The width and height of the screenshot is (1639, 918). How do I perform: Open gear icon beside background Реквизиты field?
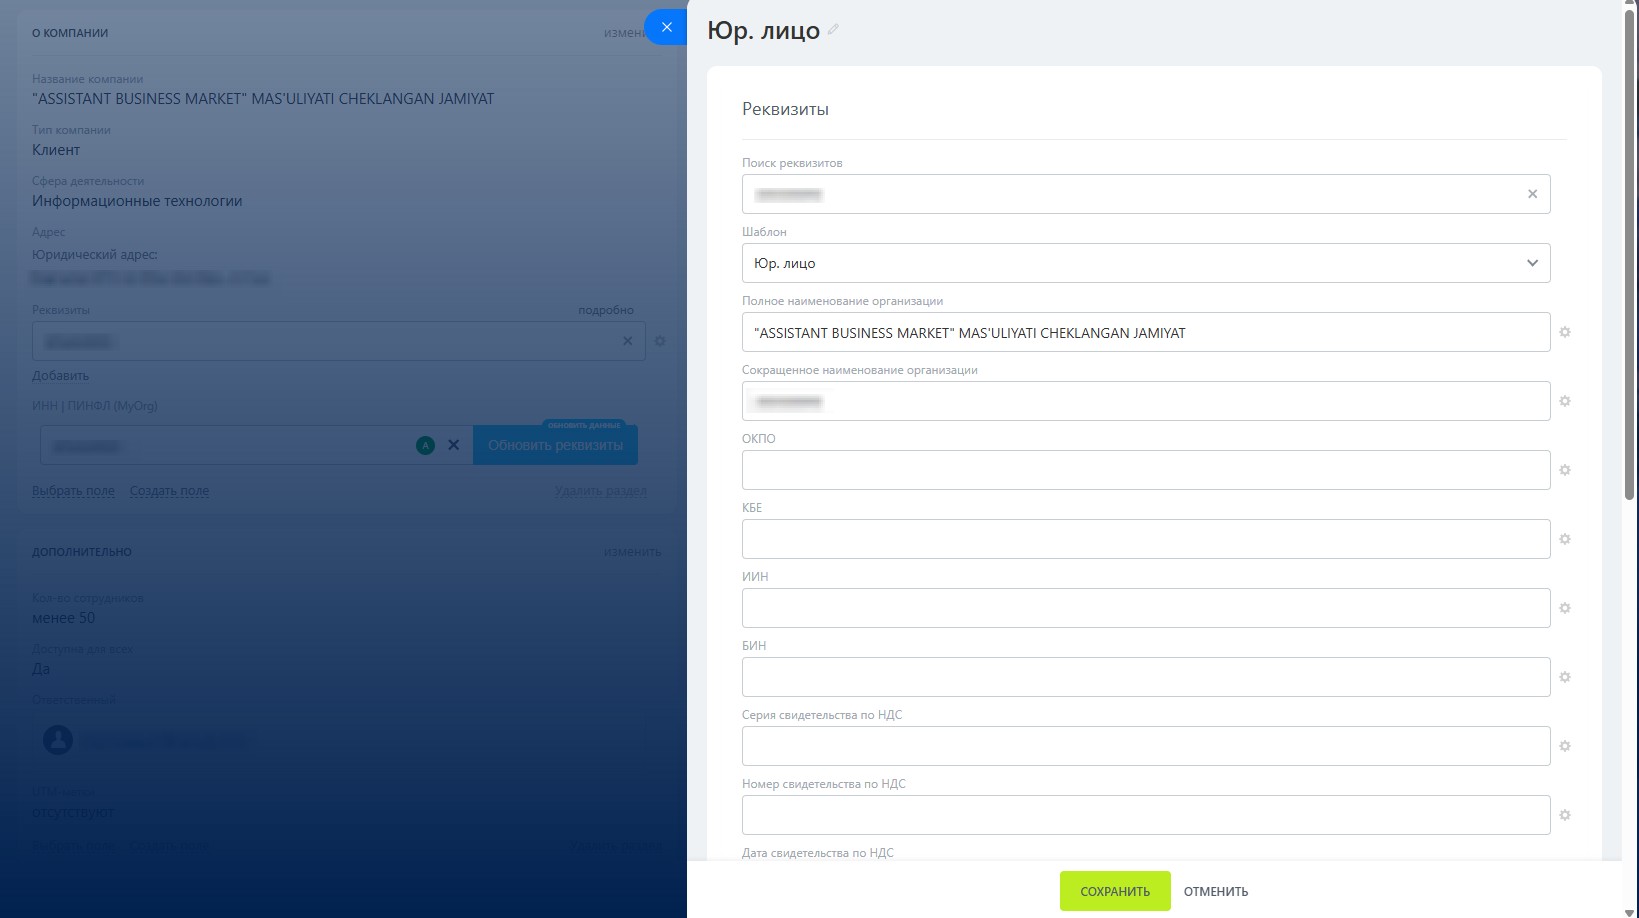pos(660,341)
